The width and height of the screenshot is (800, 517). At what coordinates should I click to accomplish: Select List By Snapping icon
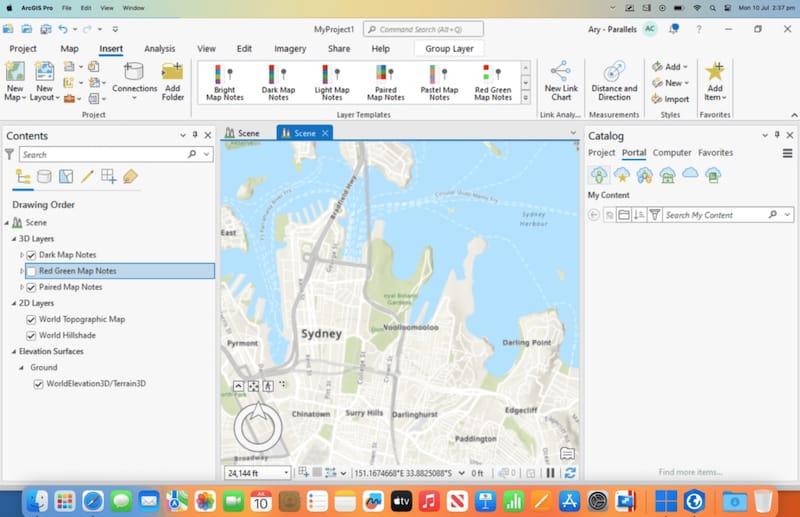108,177
